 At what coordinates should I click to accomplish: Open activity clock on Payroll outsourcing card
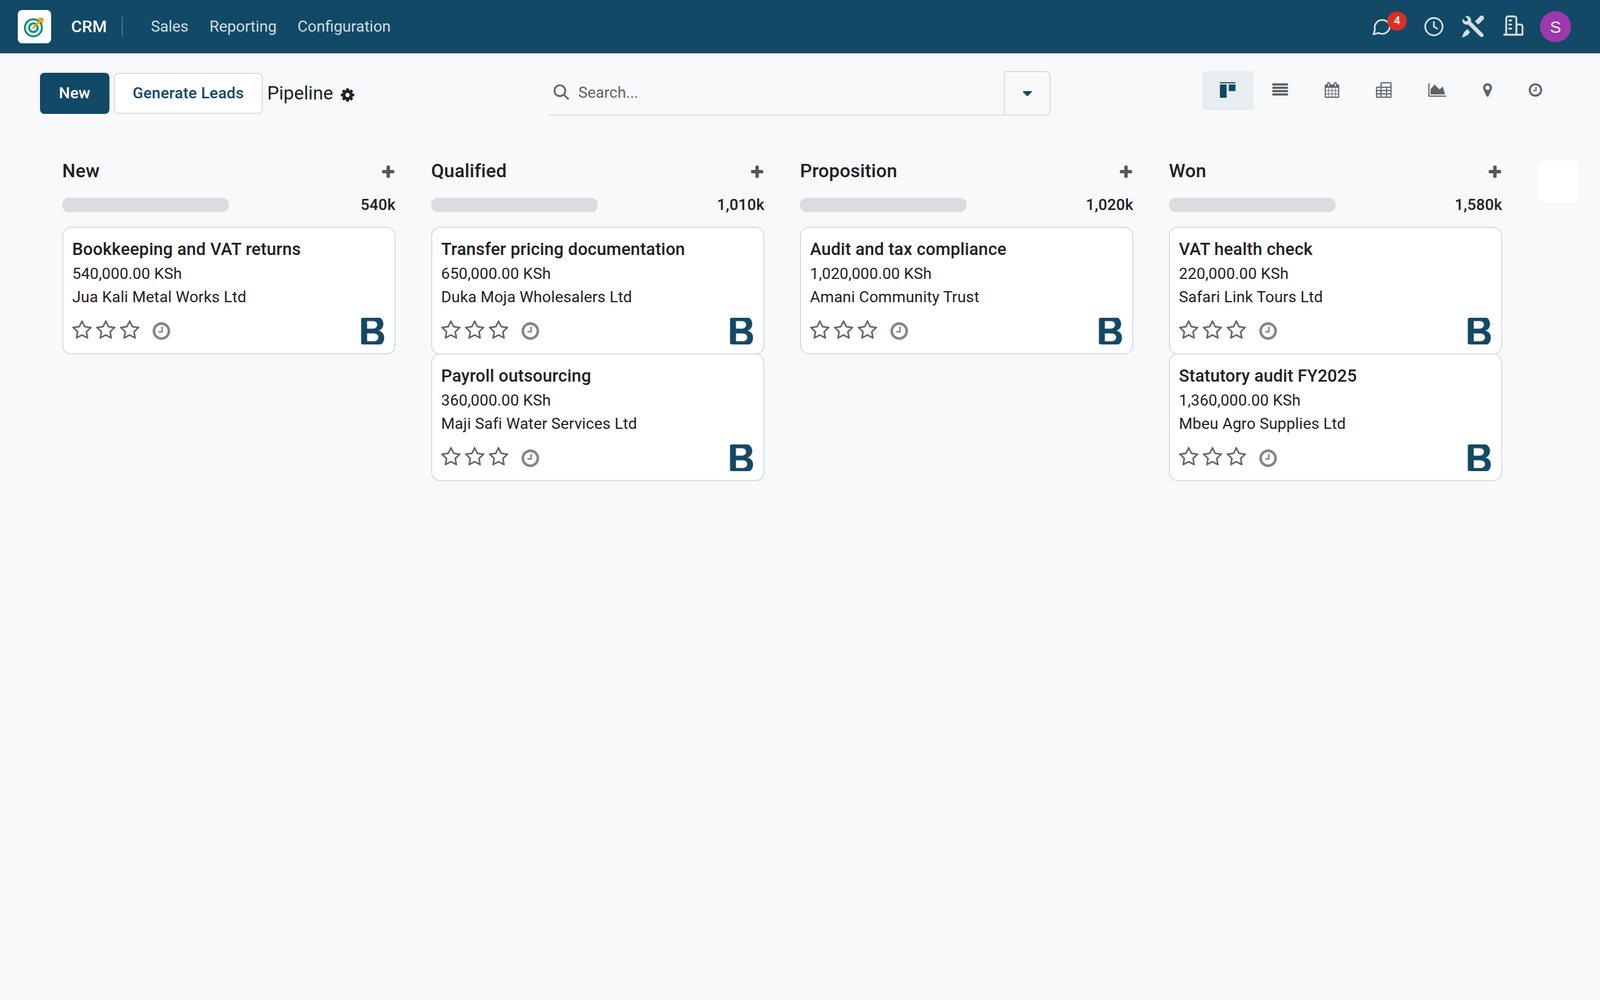click(x=530, y=458)
